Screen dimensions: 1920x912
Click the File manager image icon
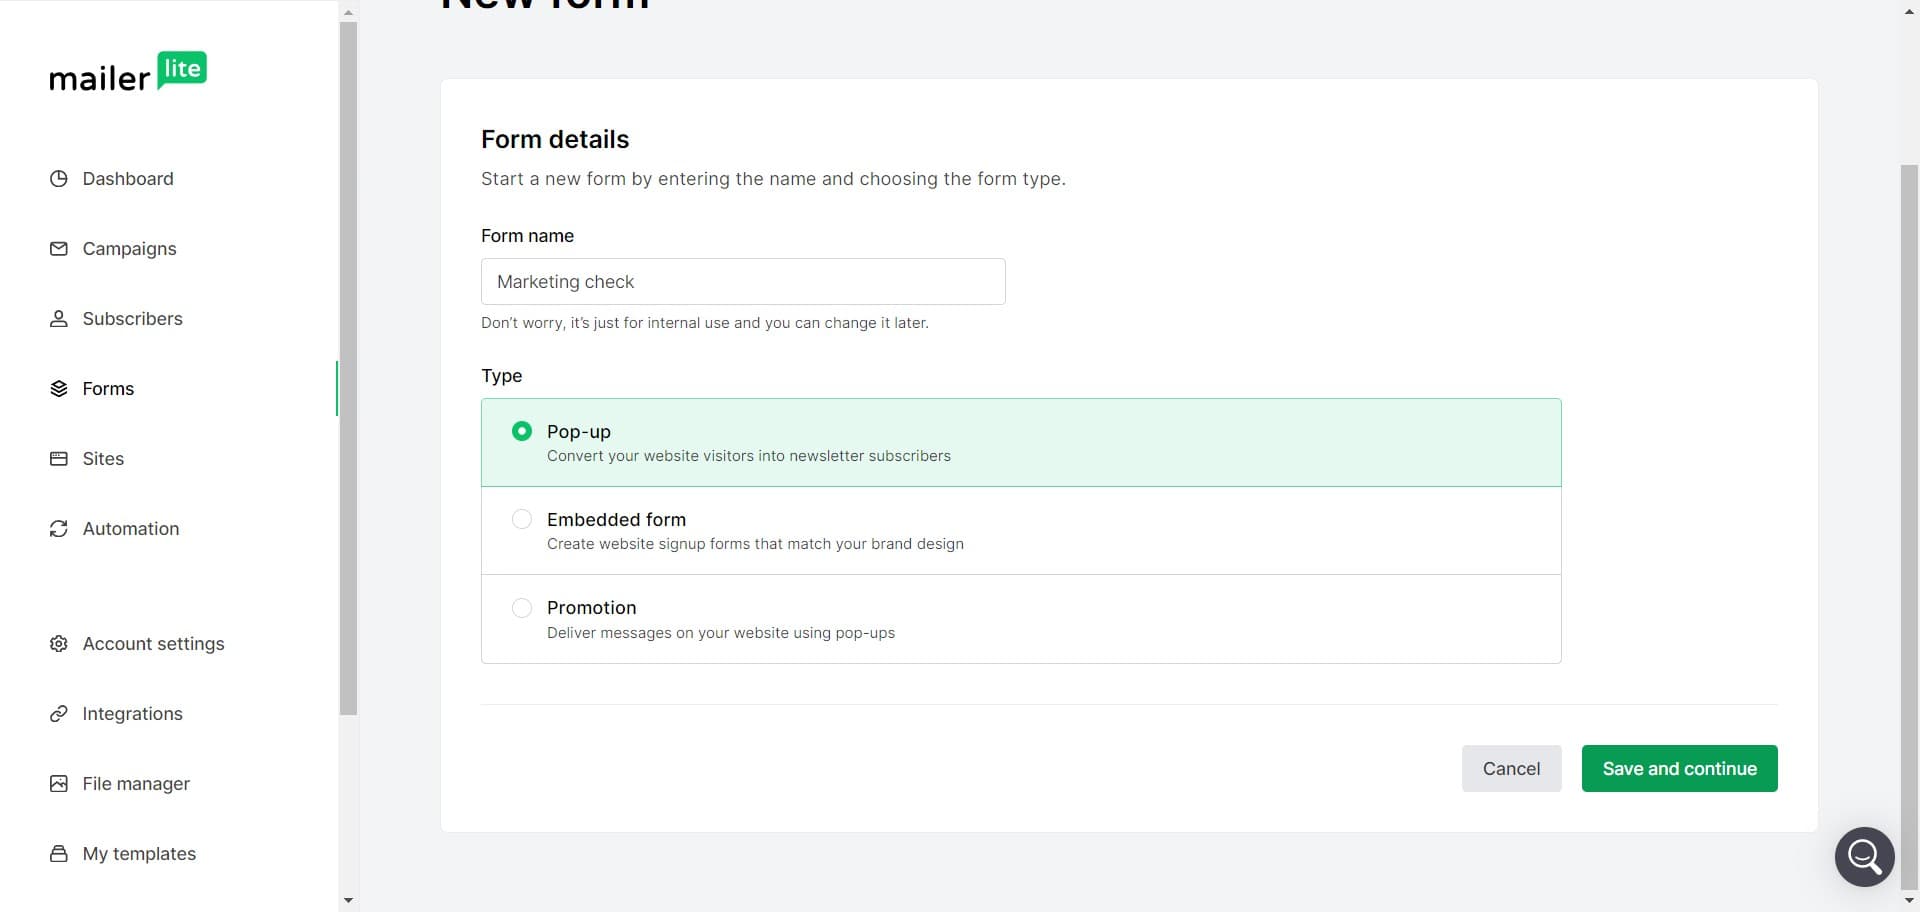(59, 784)
